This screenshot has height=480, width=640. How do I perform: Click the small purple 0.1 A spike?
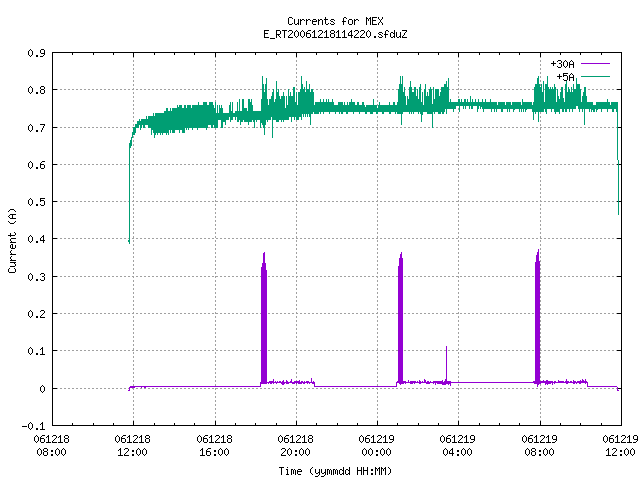coord(447,364)
